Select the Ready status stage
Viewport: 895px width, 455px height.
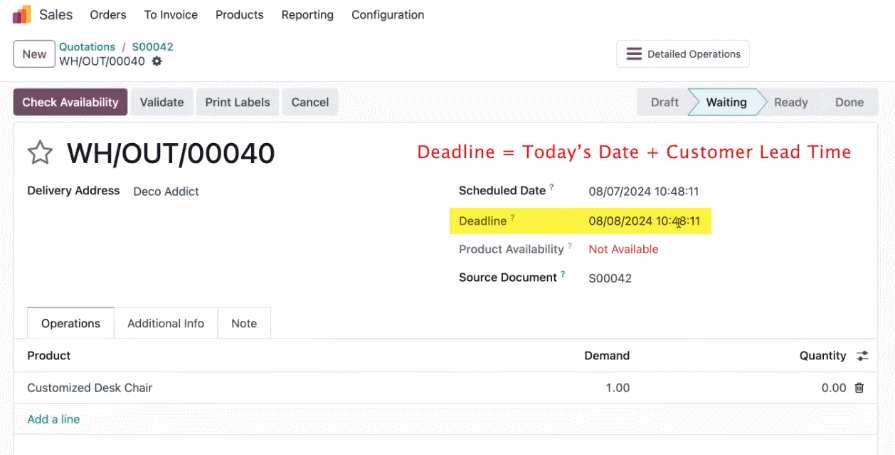791,102
